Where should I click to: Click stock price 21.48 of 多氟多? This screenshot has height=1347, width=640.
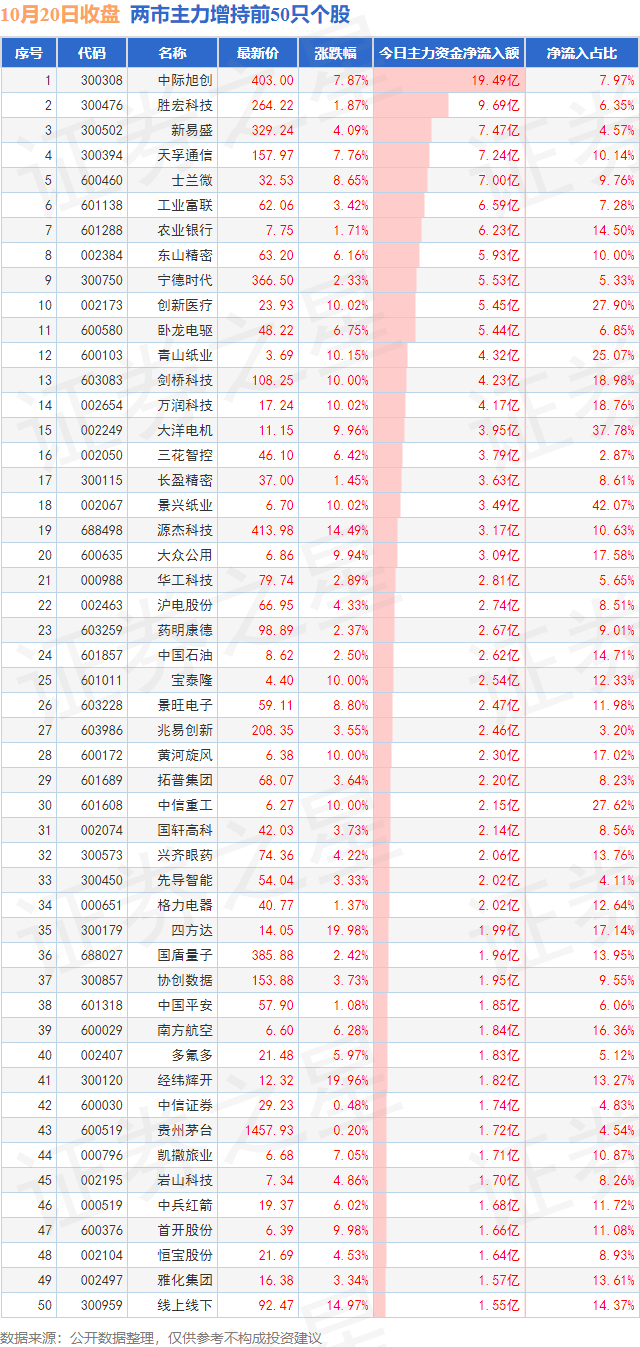pyautogui.click(x=276, y=1055)
